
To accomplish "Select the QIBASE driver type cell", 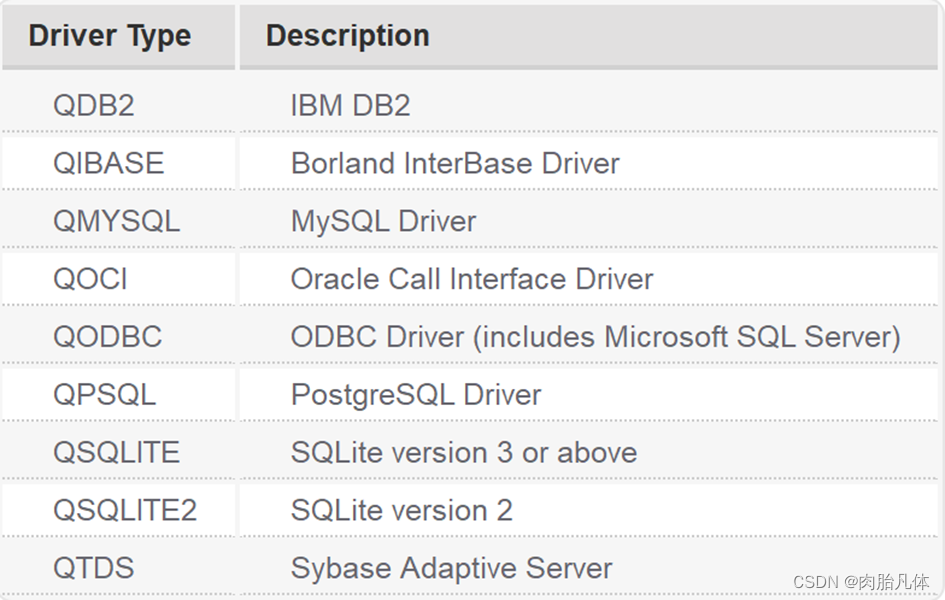I will coord(118,163).
